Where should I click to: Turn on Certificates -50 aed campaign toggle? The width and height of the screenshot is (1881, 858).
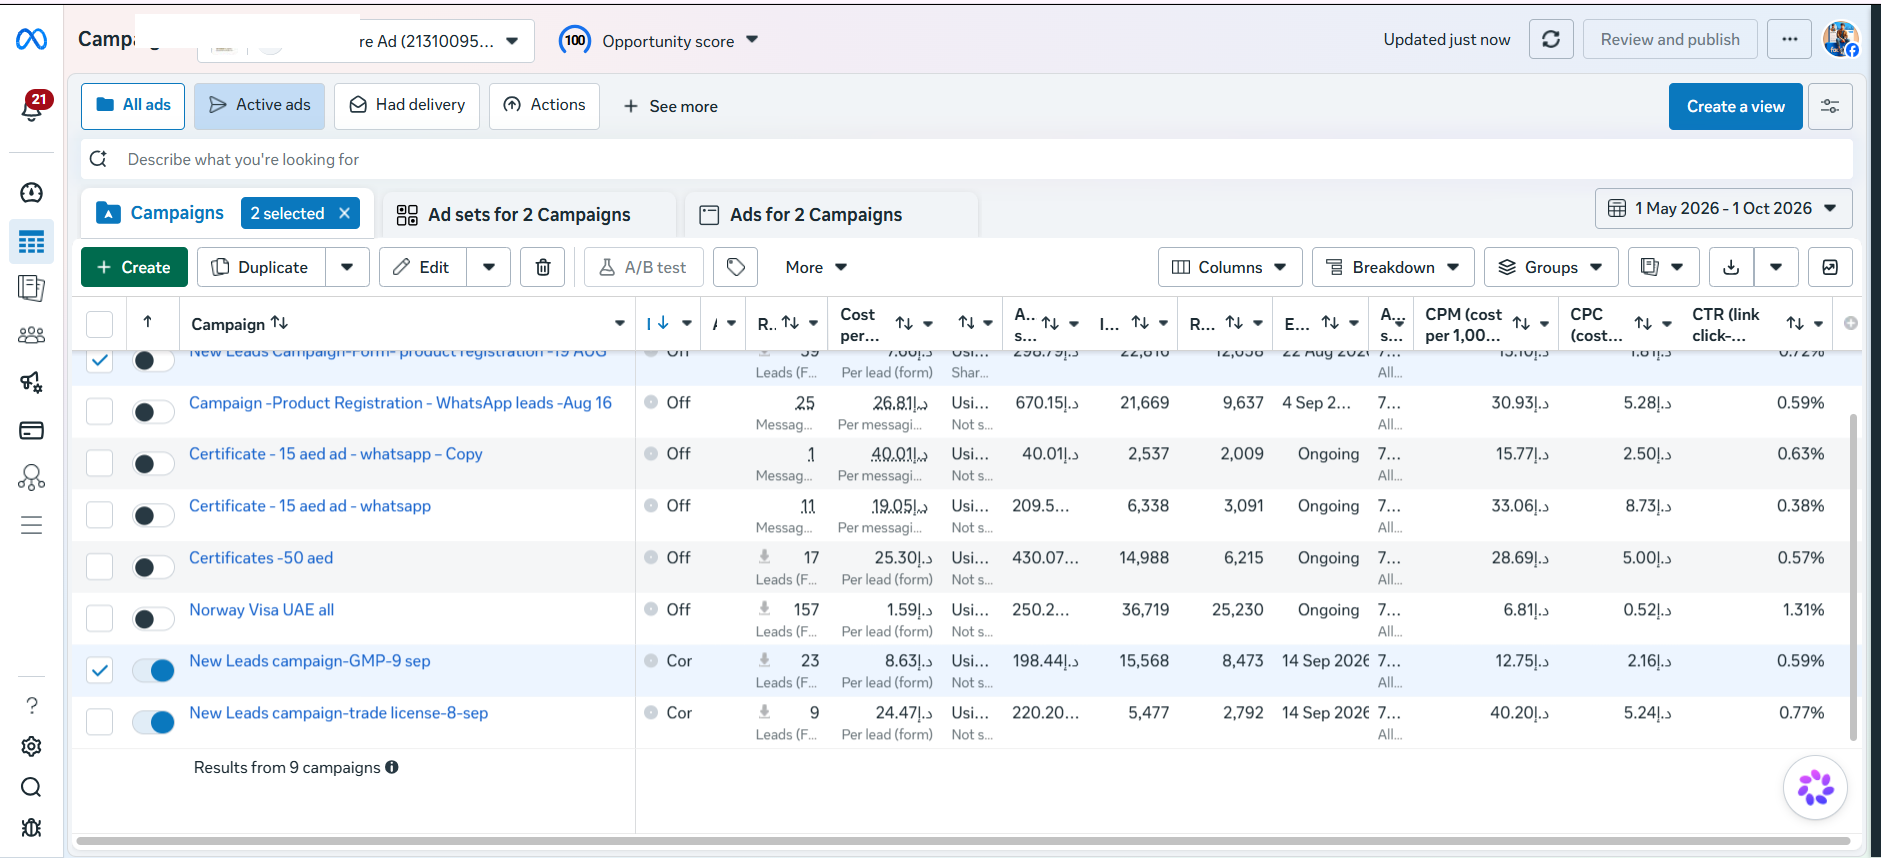coord(153,567)
